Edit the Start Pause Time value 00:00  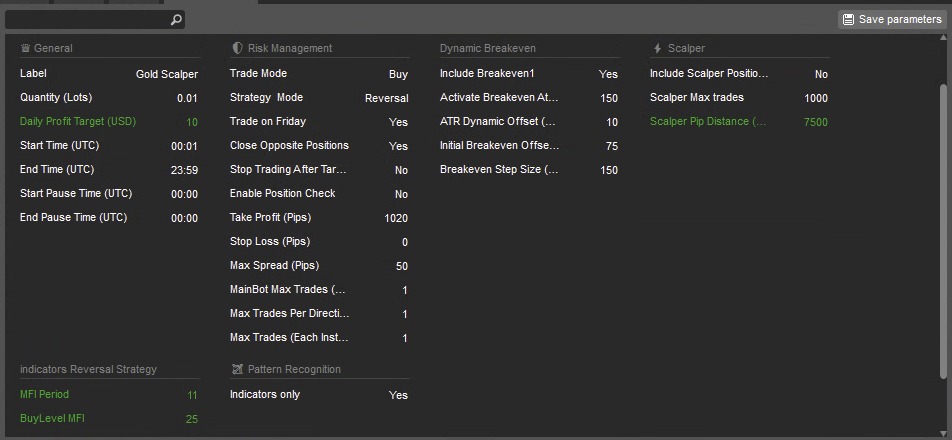(185, 194)
